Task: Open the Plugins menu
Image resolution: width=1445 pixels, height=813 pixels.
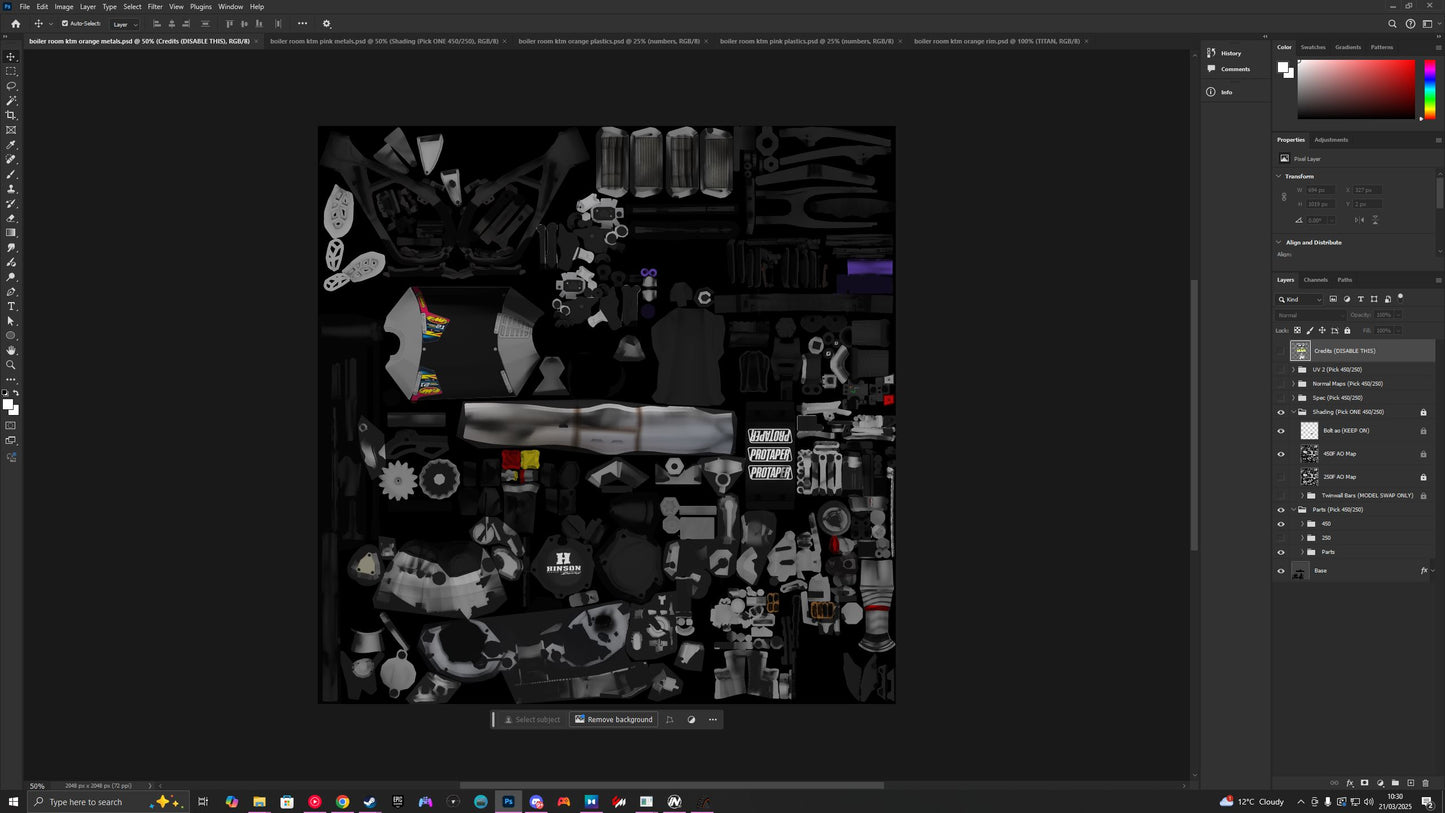Action: pos(201,7)
